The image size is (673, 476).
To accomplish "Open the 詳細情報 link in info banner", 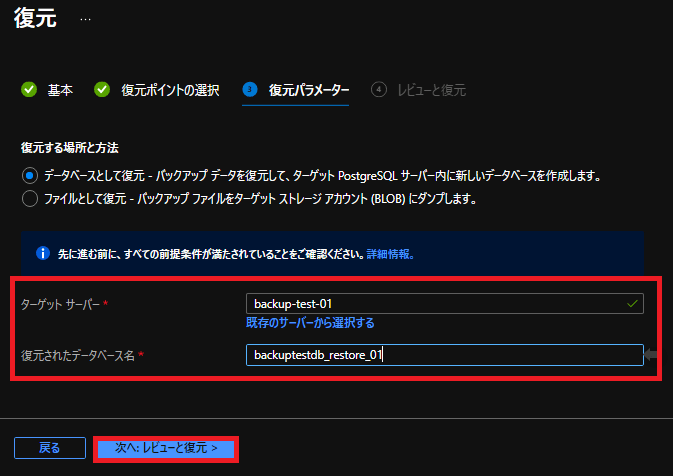I will pos(390,254).
